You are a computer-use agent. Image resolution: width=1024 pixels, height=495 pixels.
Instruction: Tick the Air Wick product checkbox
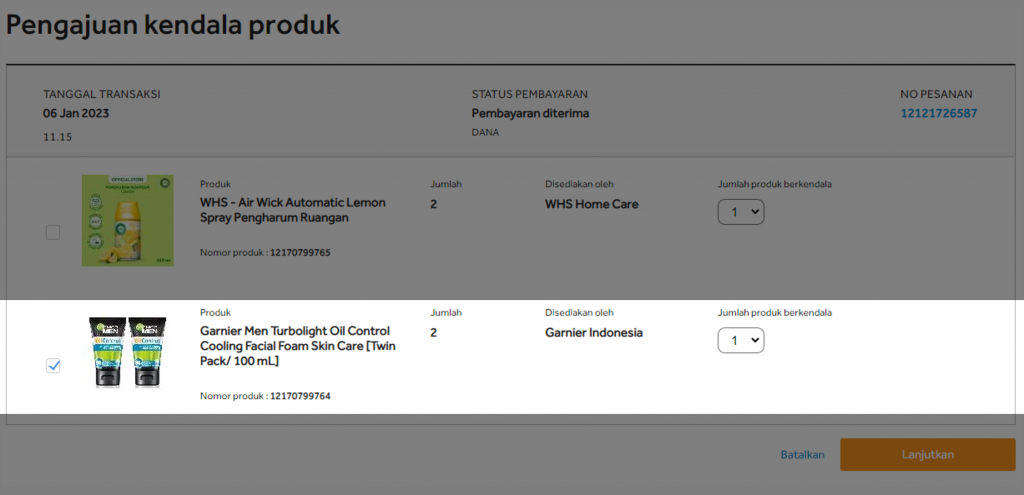pyautogui.click(x=53, y=232)
